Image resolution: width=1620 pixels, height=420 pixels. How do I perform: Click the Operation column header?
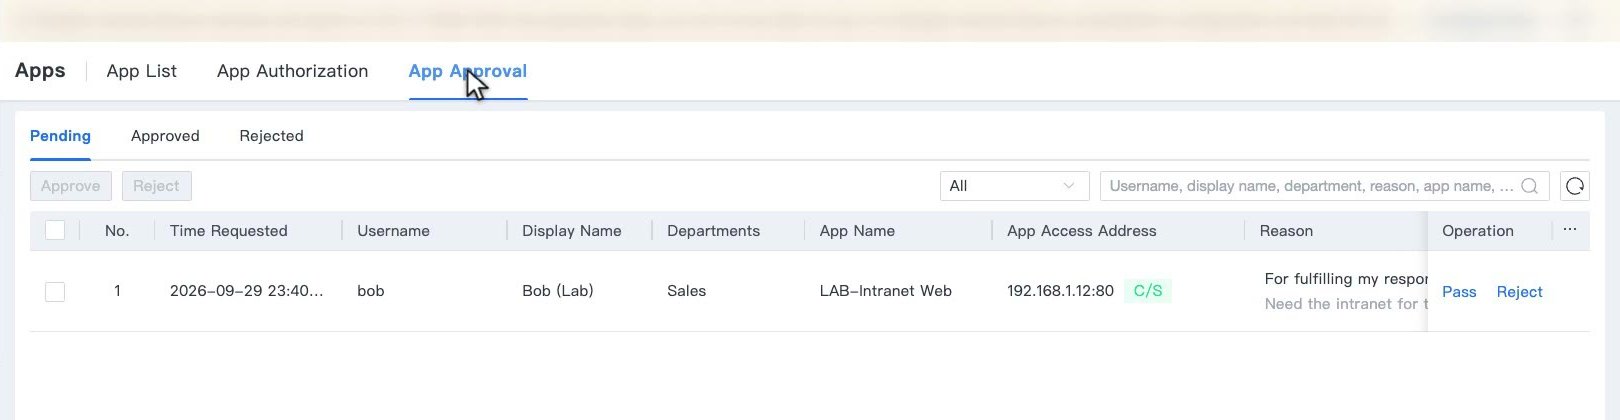coord(1477,231)
